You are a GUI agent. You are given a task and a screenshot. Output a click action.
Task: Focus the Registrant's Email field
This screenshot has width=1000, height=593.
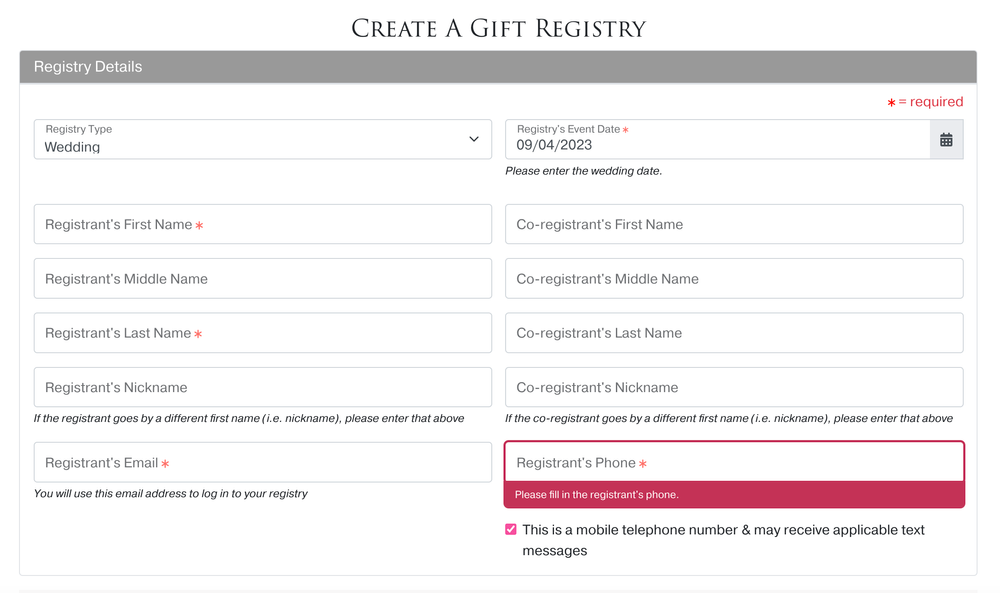tap(262, 462)
